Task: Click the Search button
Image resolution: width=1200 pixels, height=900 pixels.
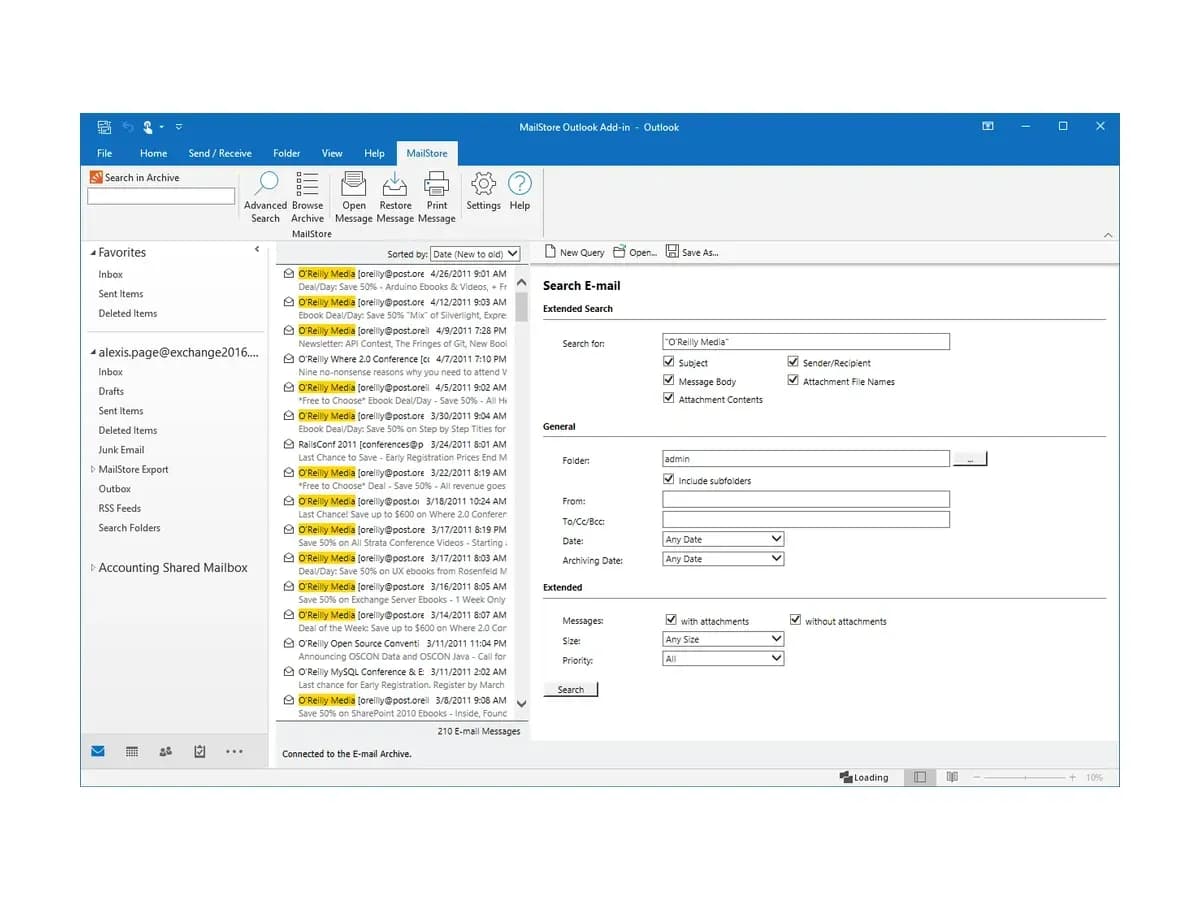Action: 570,689
